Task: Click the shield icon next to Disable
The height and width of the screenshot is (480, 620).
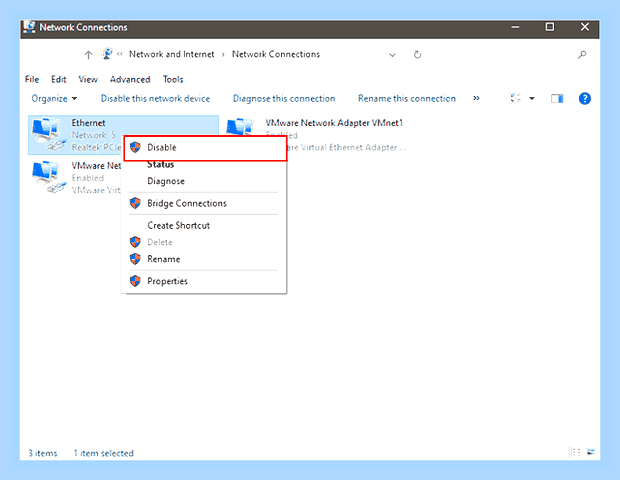Action: (135, 147)
